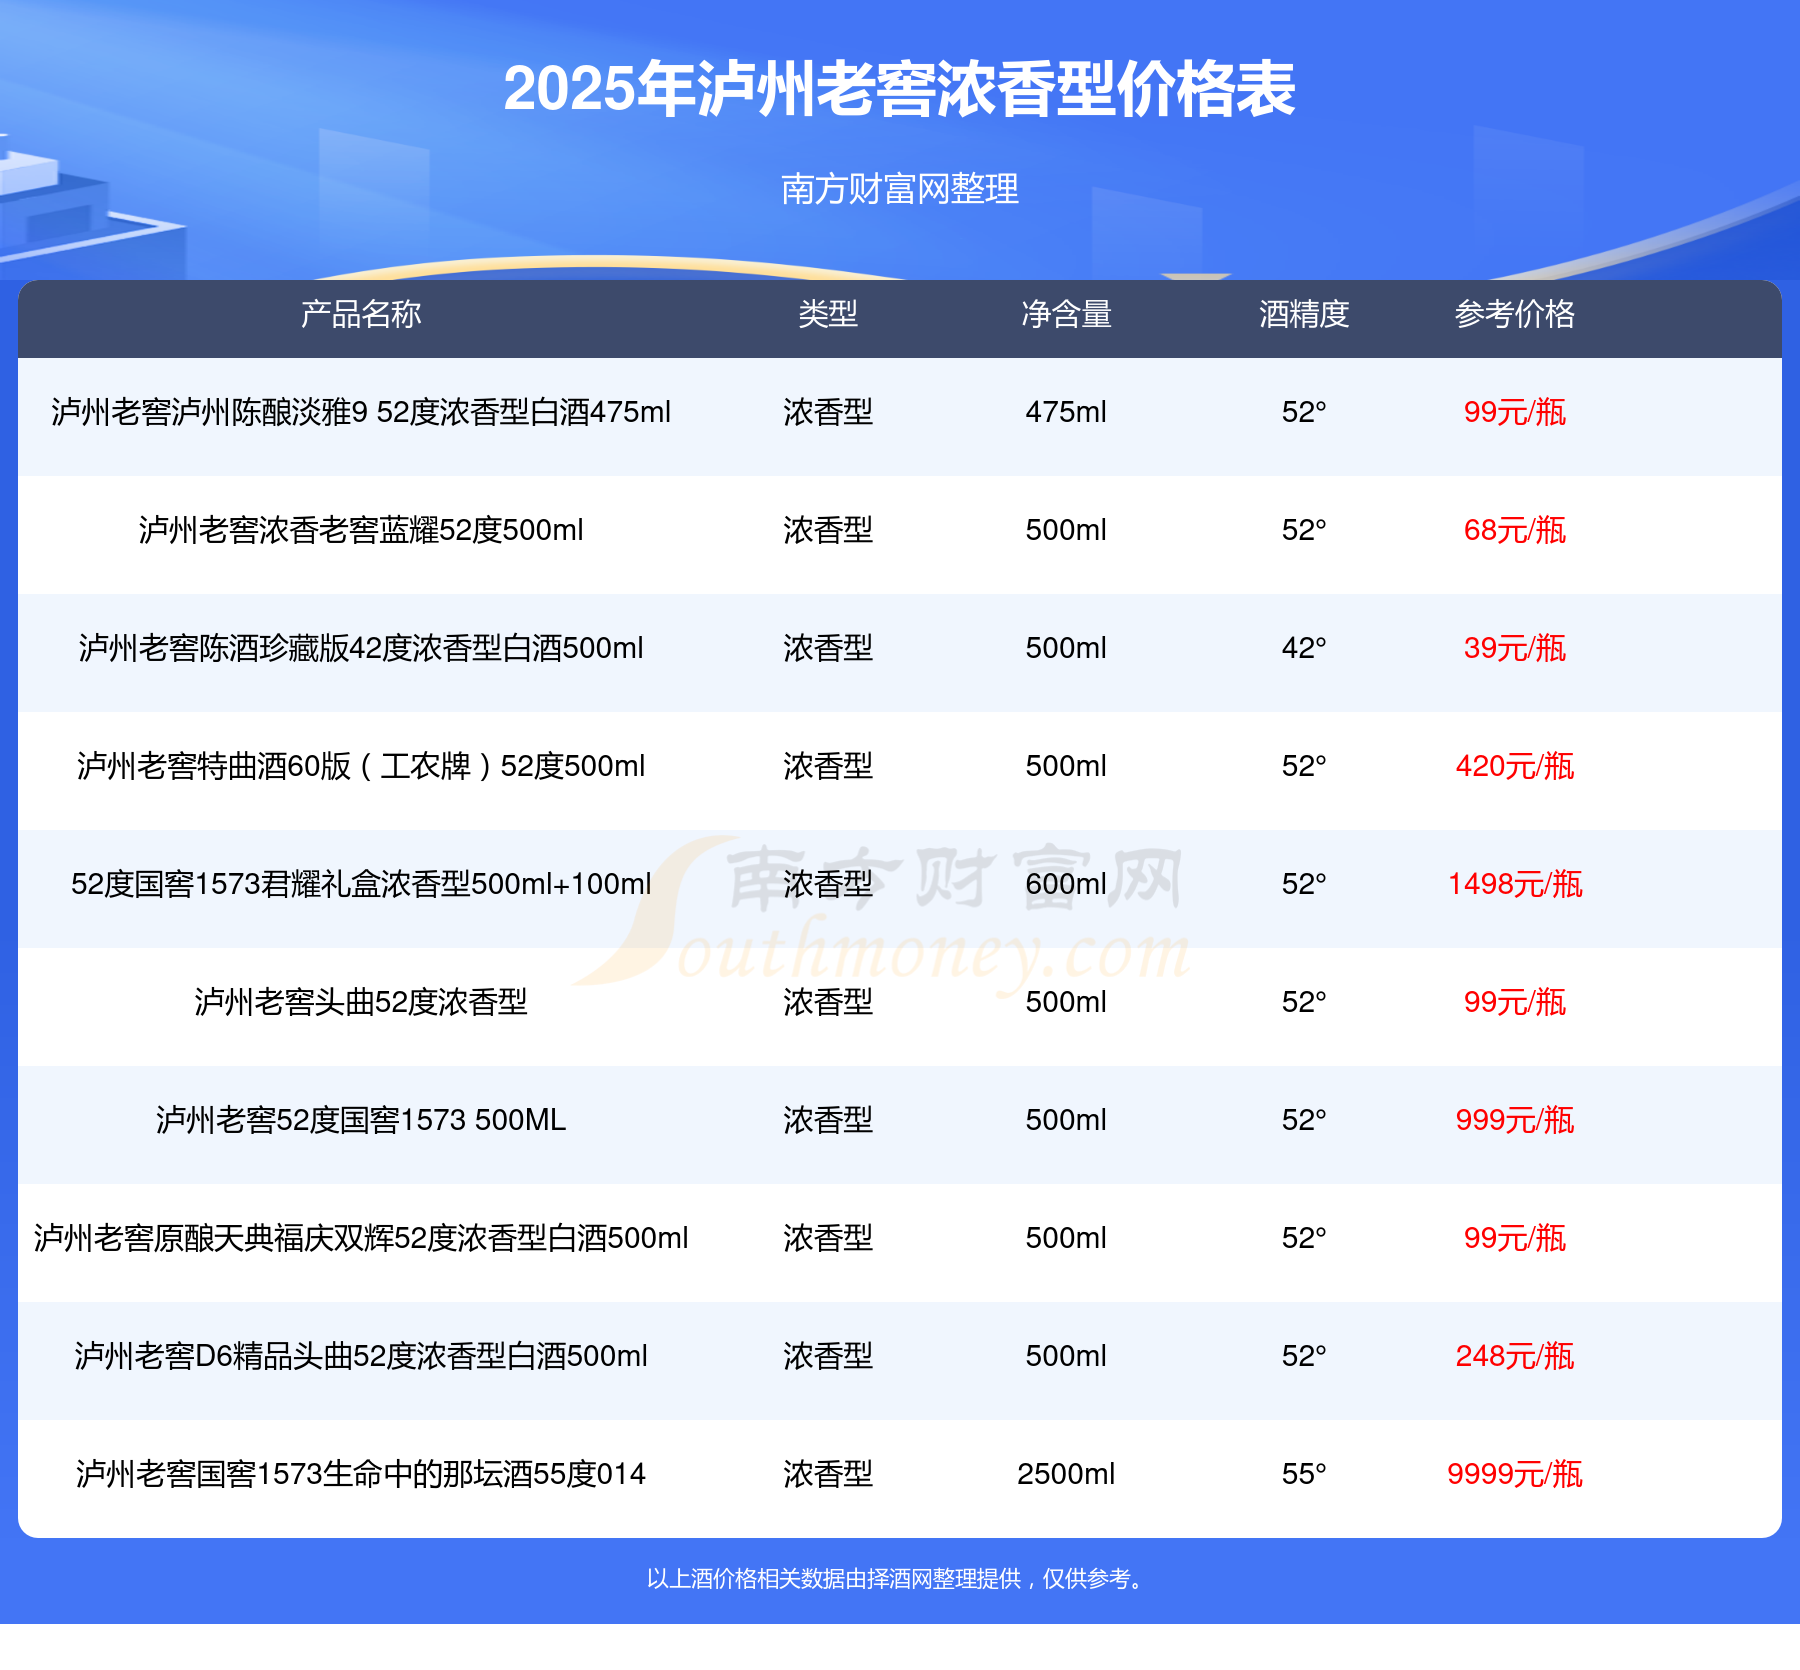Click the 55° alcohol value

1304,1474
